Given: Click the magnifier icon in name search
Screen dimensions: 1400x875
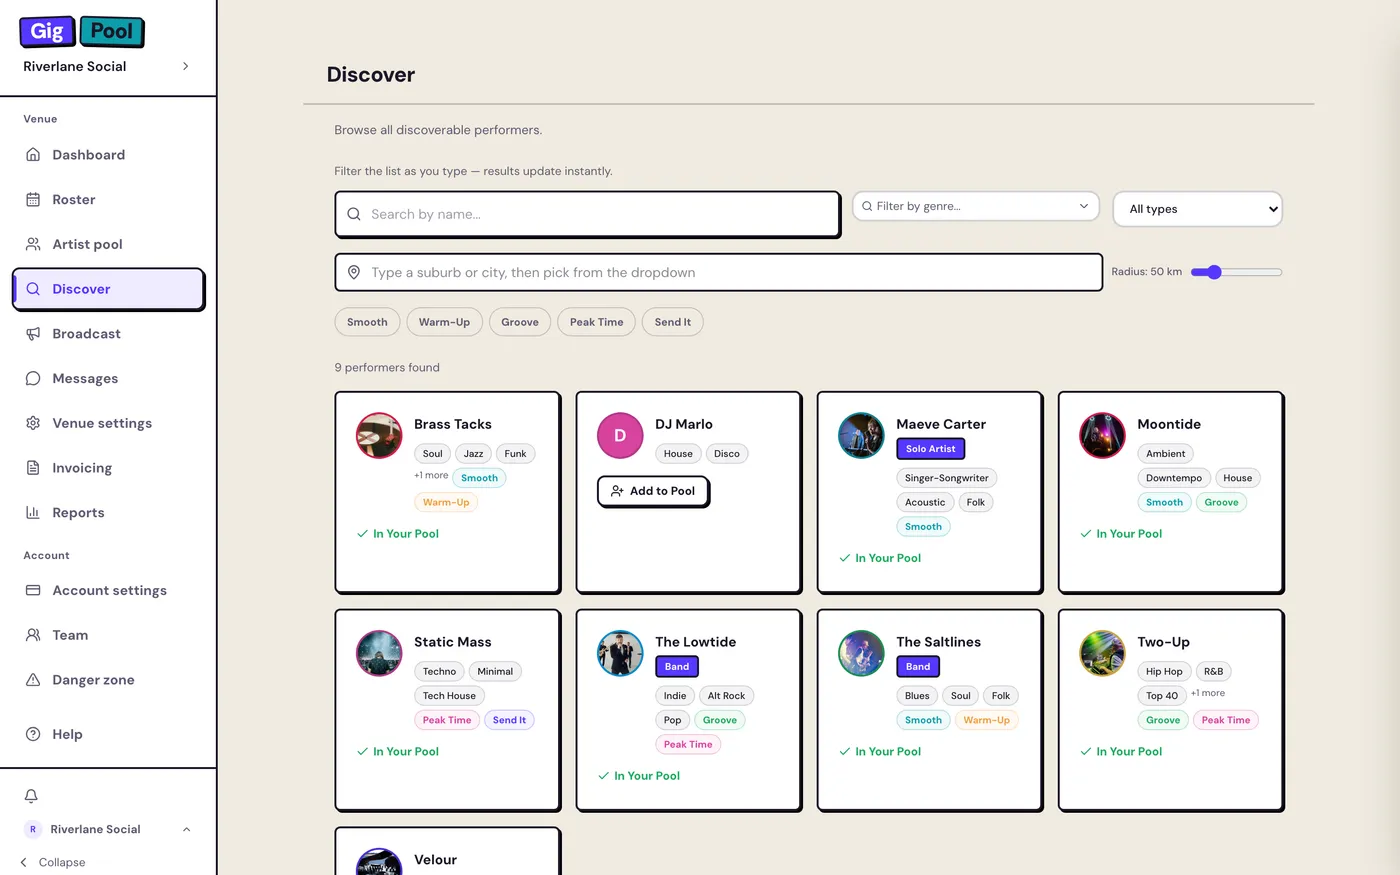Looking at the screenshot, I should click(x=353, y=214).
